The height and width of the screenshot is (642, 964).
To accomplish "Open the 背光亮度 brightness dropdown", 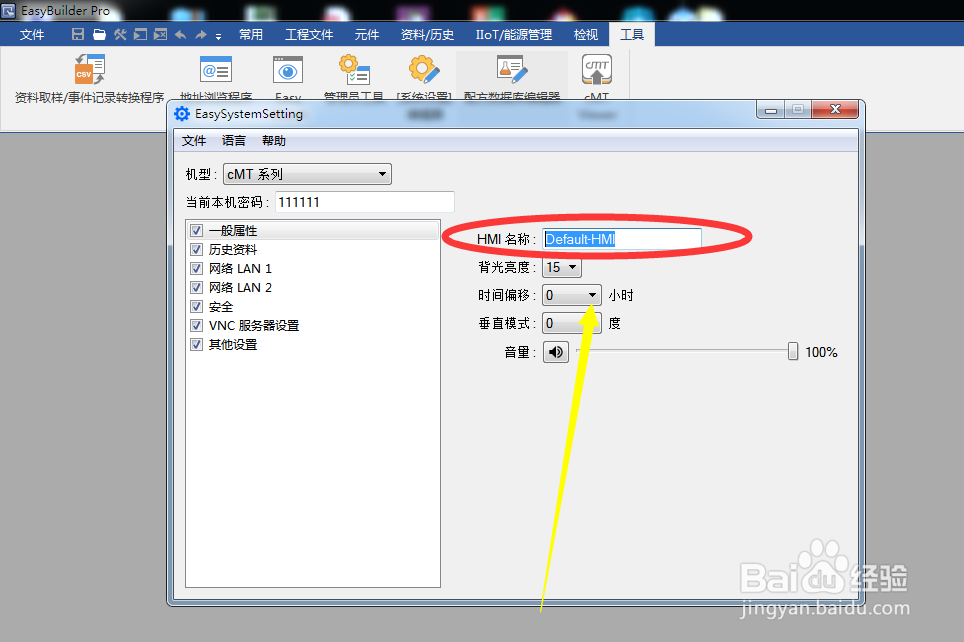I will click(561, 267).
